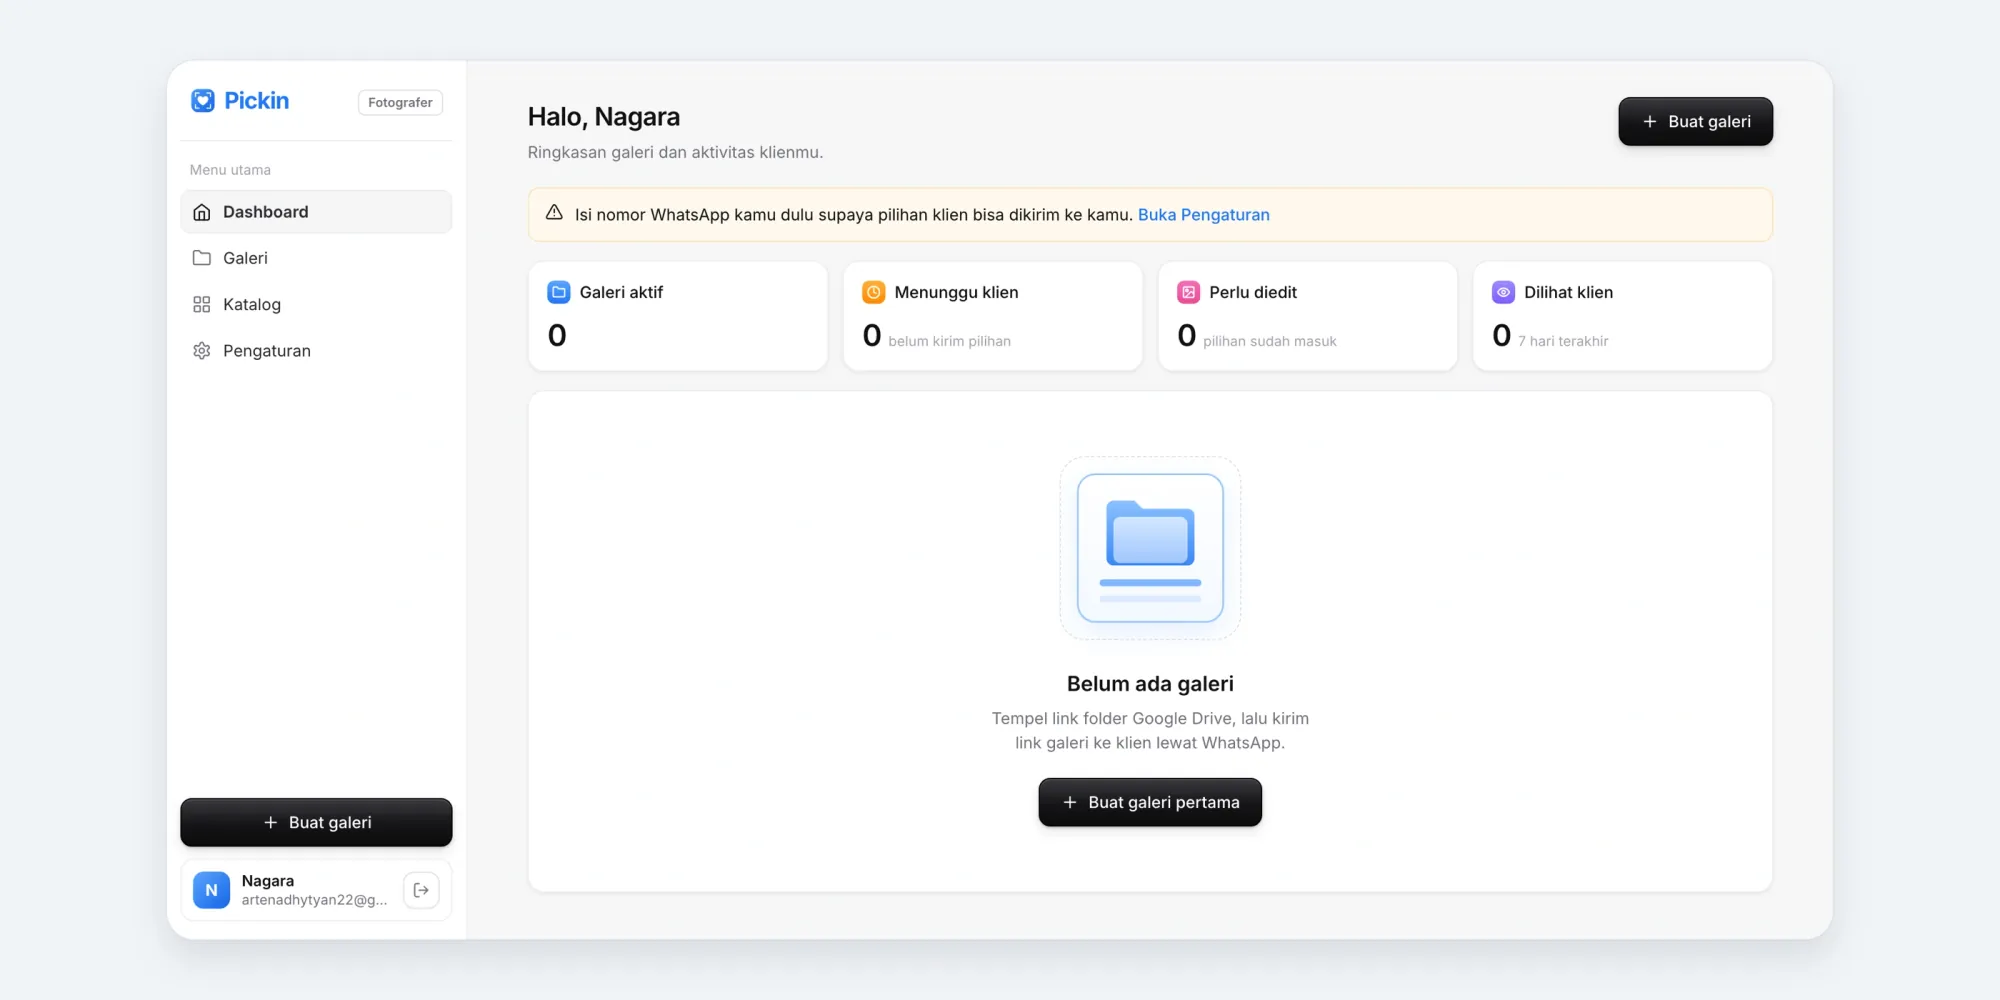Click the Perlu diedit card label

point(1253,292)
